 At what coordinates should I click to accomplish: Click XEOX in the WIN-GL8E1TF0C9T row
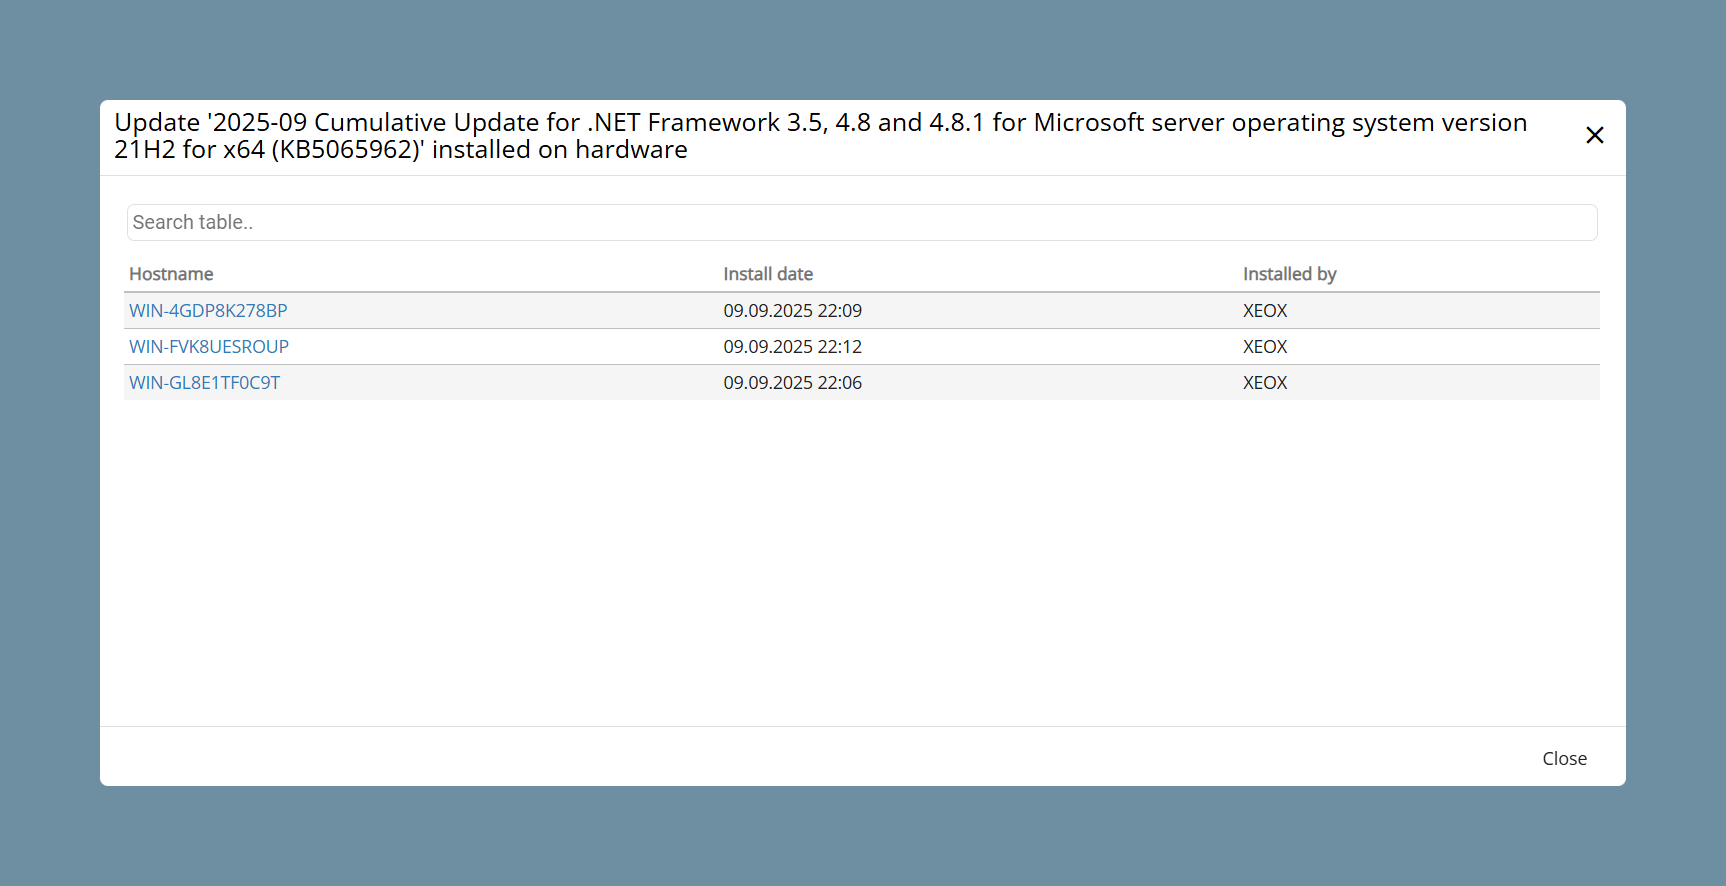click(1265, 383)
